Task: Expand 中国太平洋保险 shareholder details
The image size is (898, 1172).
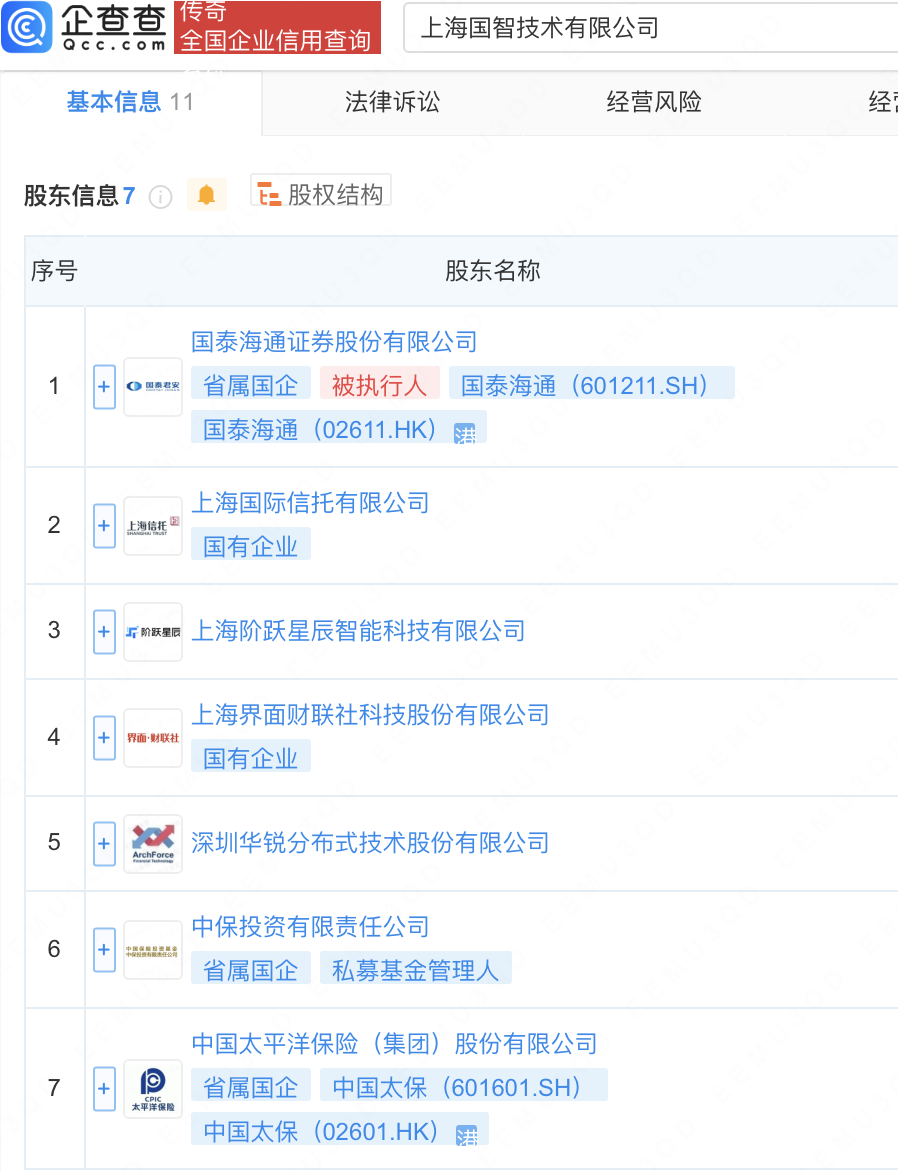Action: pos(104,1088)
